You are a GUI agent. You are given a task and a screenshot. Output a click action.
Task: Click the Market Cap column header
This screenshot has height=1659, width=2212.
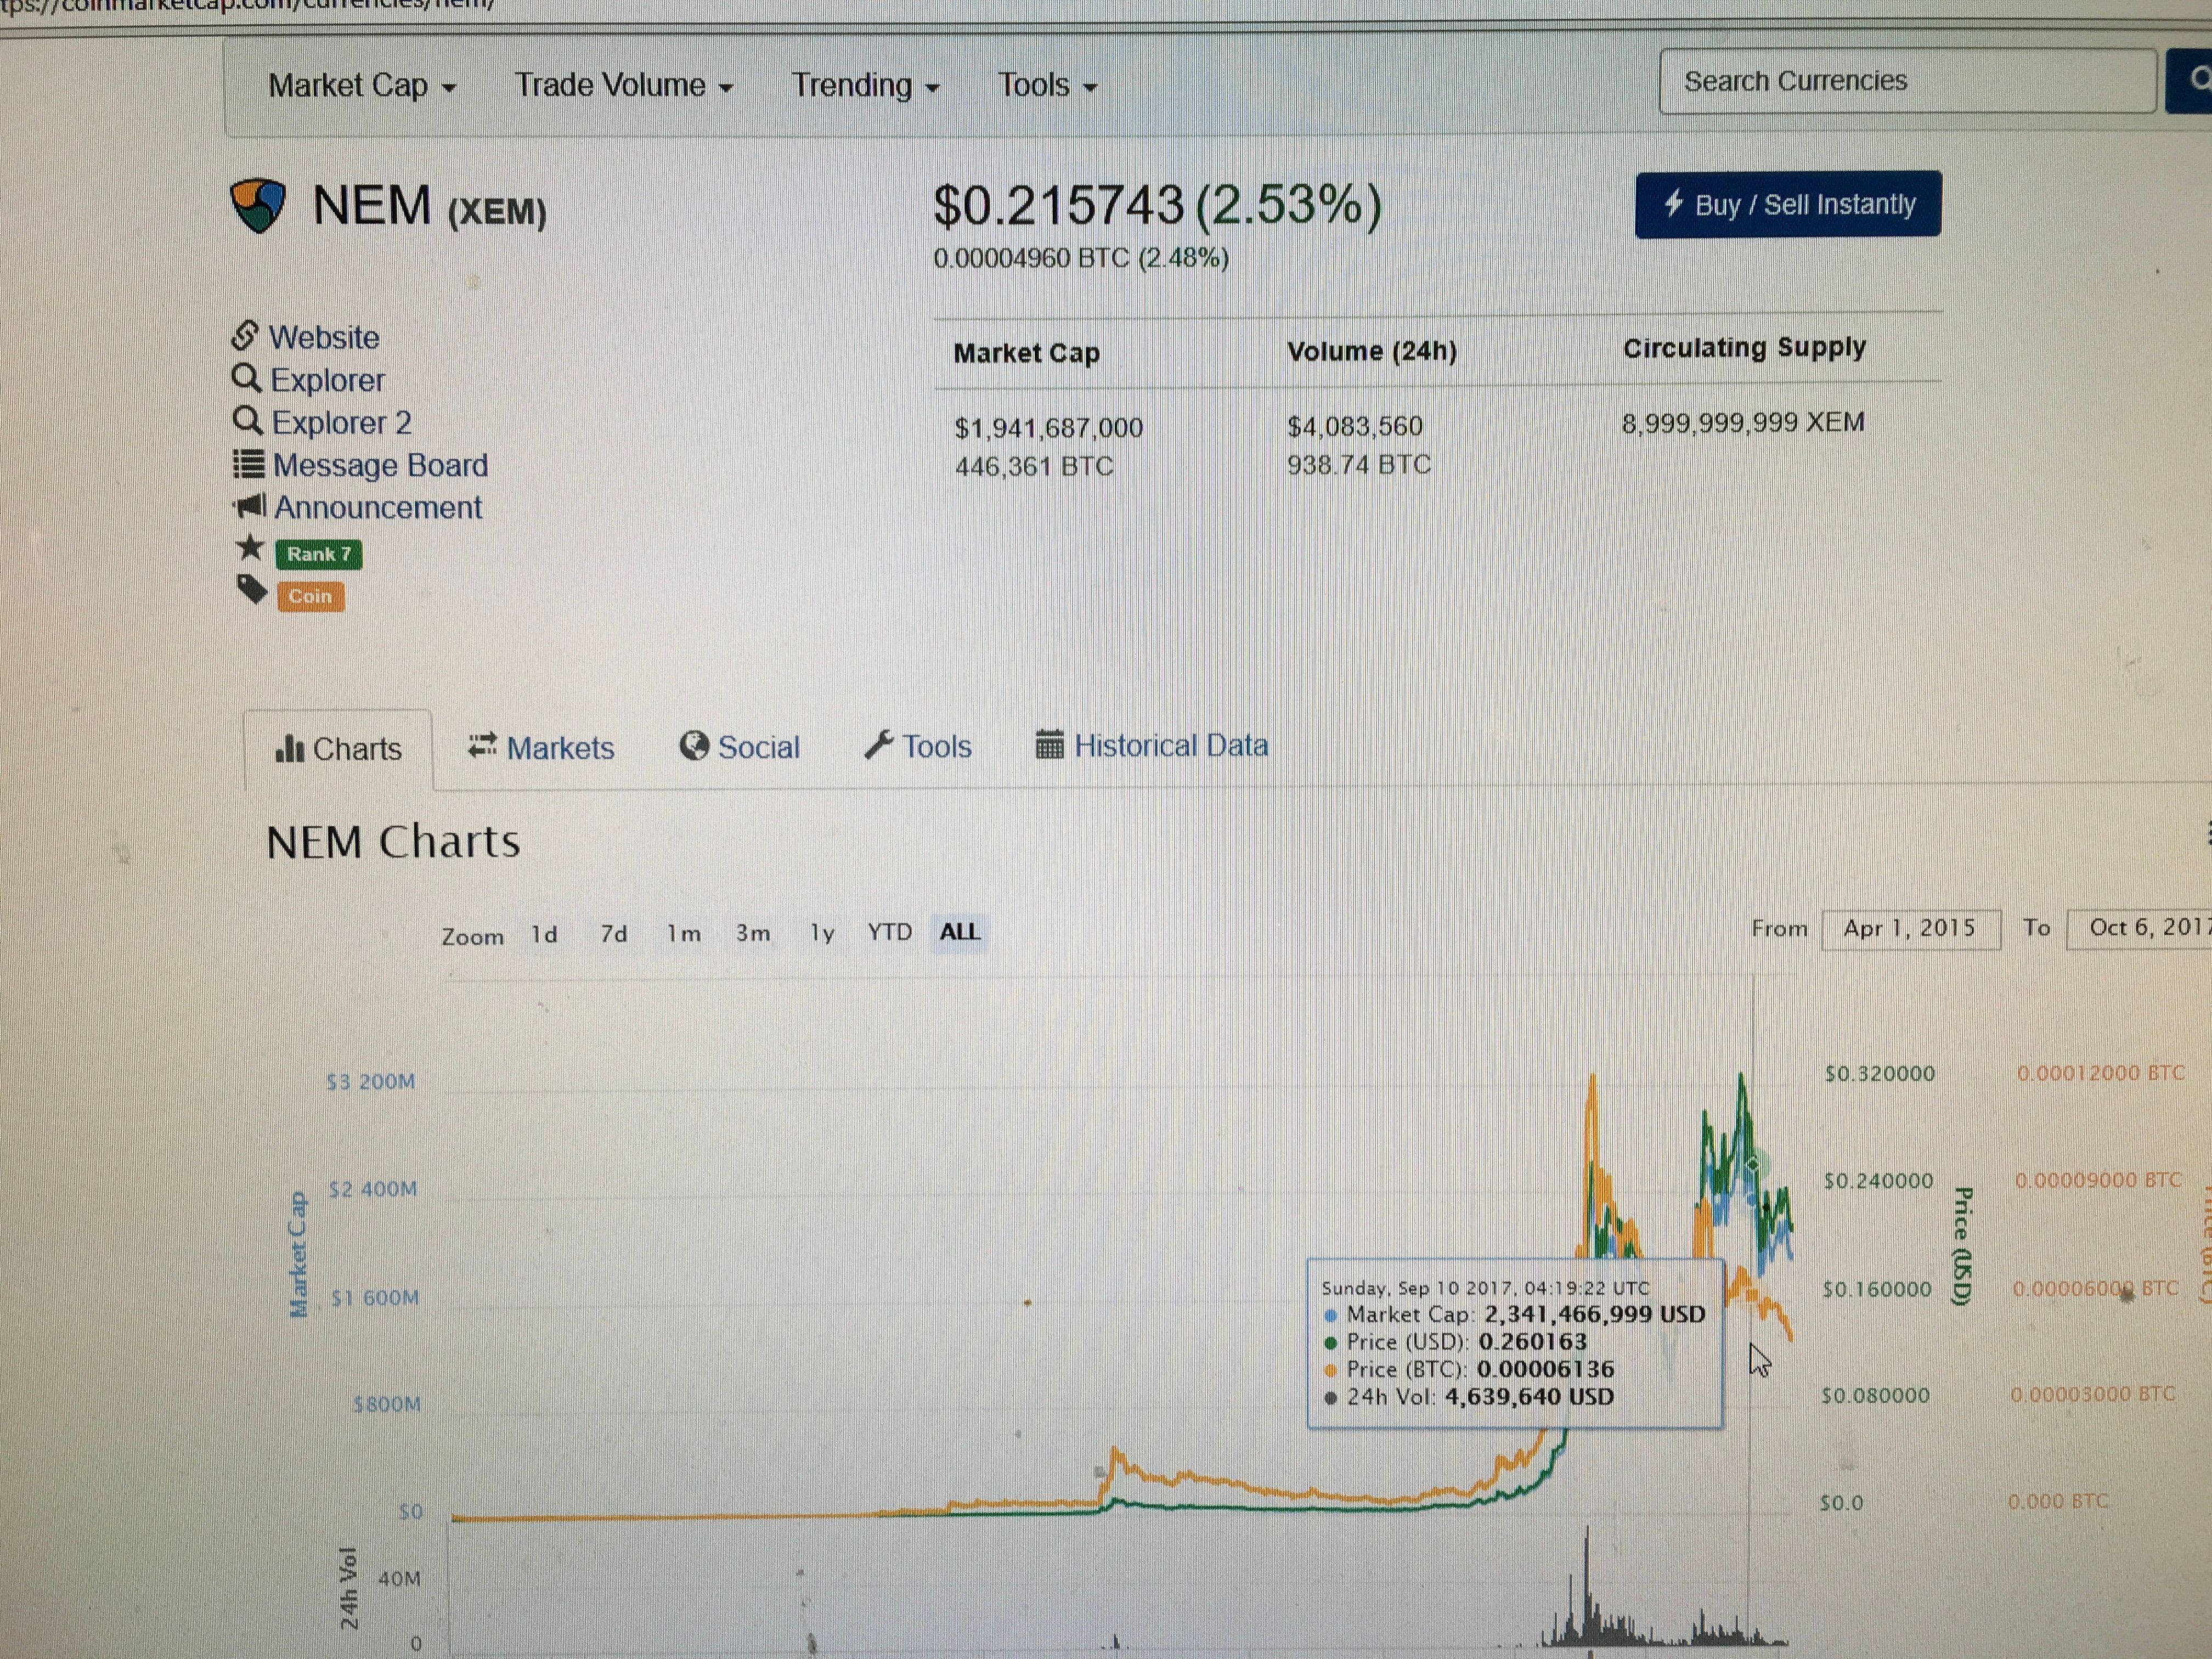[1027, 353]
